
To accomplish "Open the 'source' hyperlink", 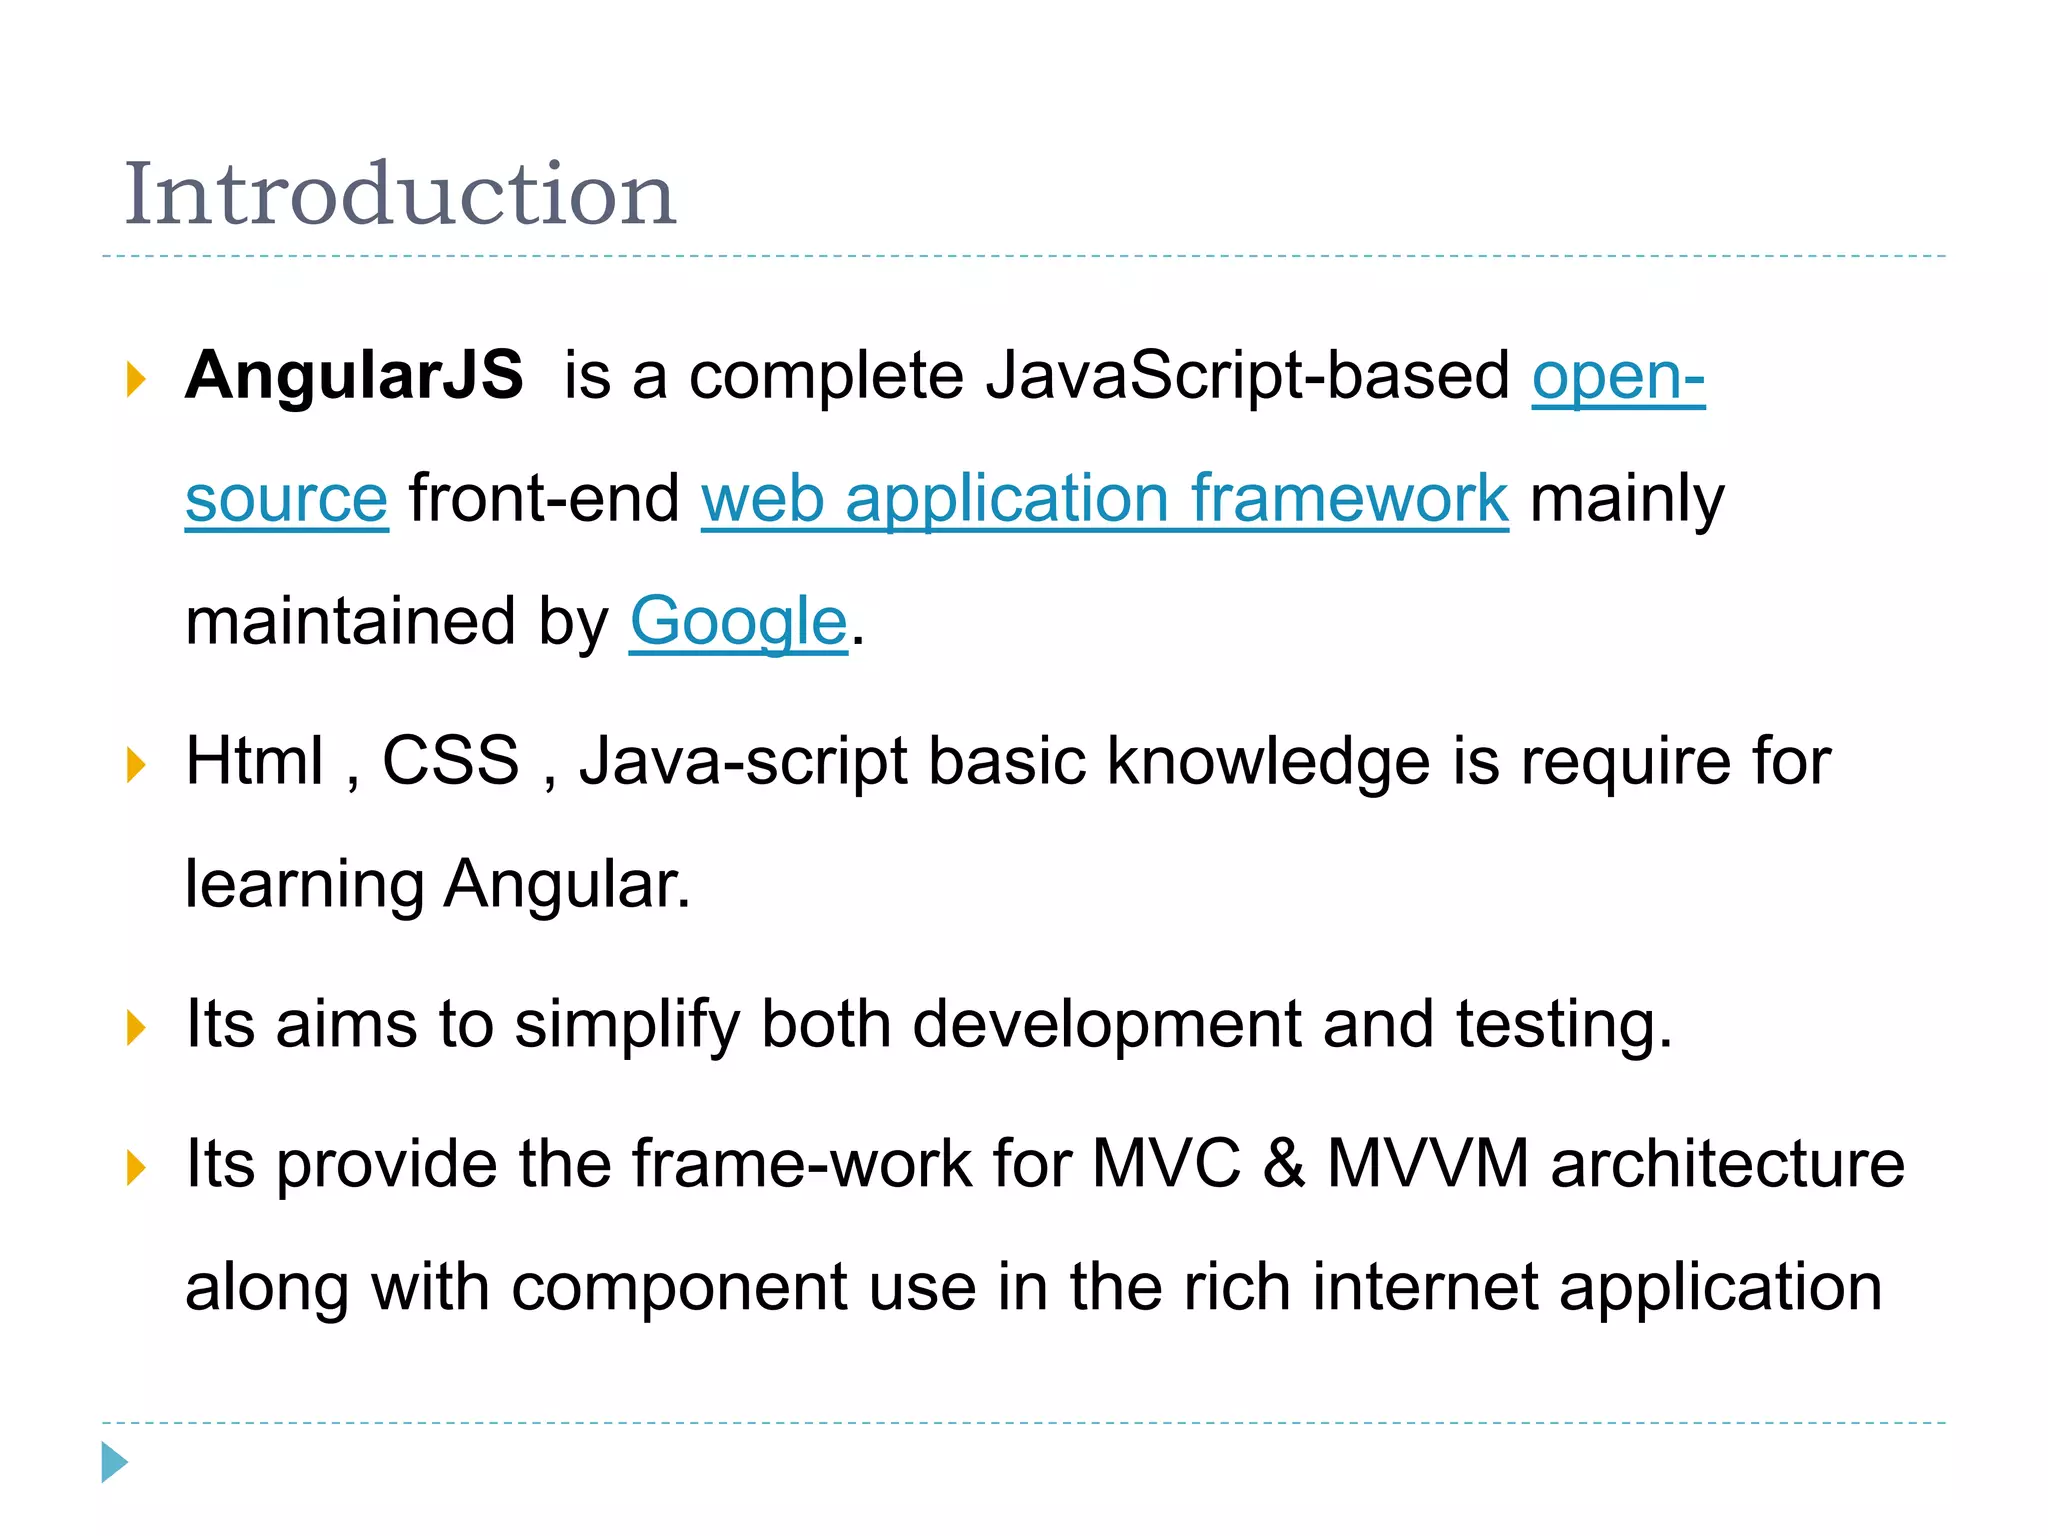I will coord(286,500).
